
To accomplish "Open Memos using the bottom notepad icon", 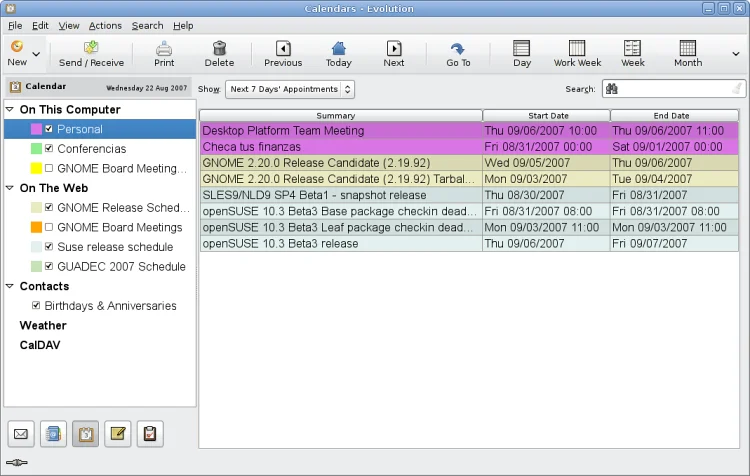I will [118, 434].
